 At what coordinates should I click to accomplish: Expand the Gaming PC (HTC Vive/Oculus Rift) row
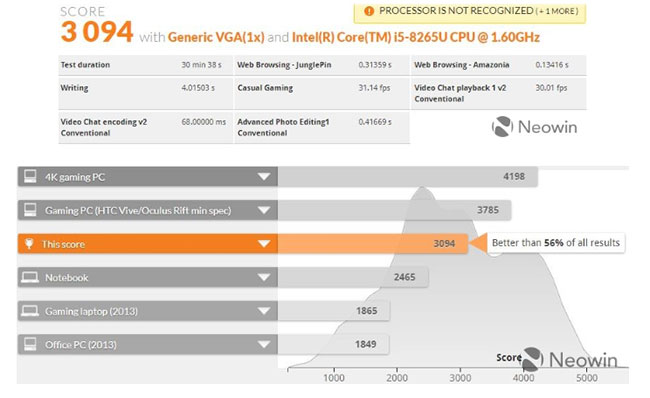(264, 210)
